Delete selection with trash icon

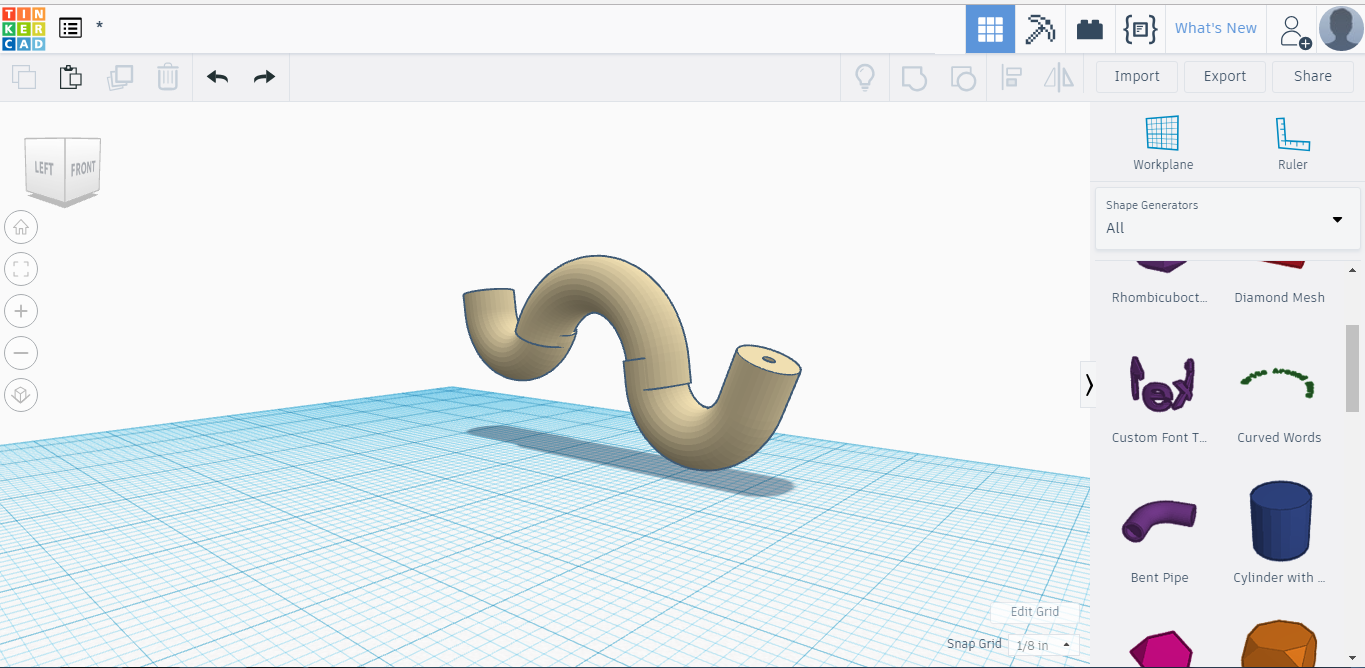point(168,77)
